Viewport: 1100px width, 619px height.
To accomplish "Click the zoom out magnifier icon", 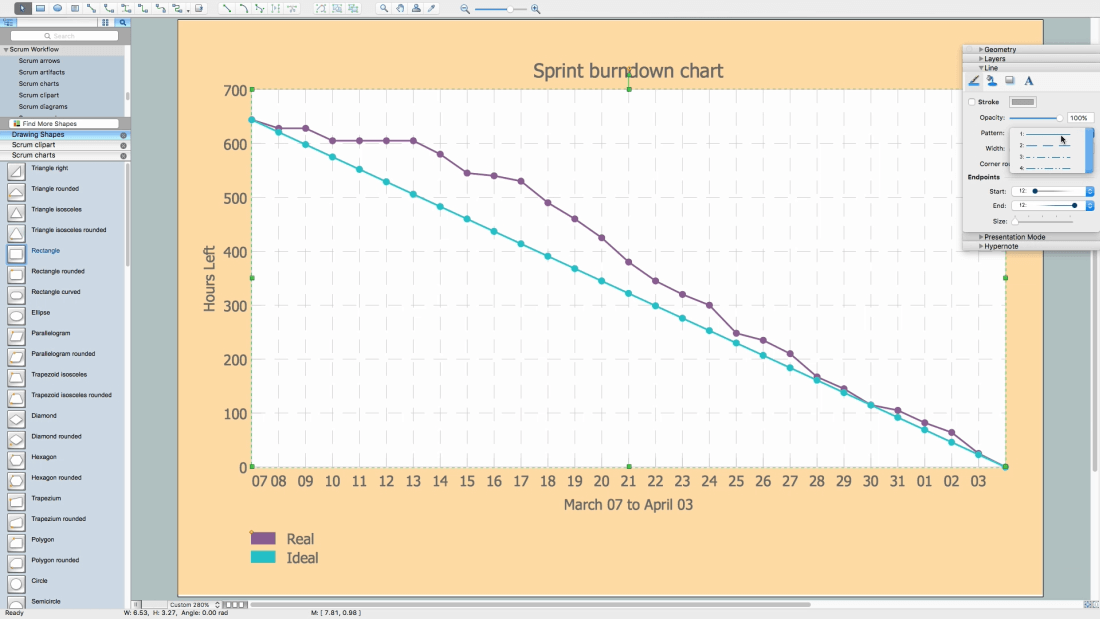I will point(465,9).
